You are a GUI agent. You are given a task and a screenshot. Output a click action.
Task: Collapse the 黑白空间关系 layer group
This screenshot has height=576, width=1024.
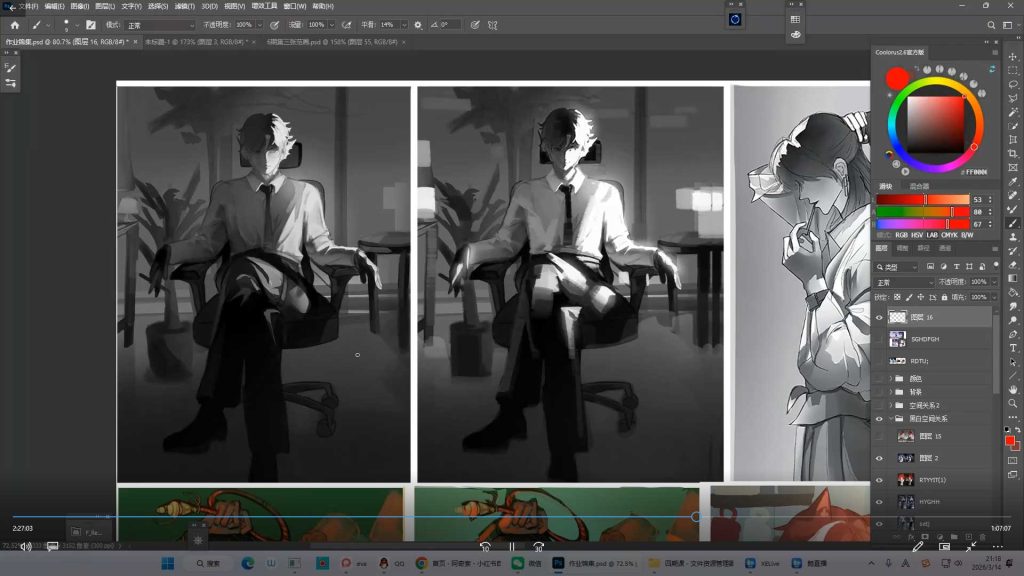click(890, 419)
